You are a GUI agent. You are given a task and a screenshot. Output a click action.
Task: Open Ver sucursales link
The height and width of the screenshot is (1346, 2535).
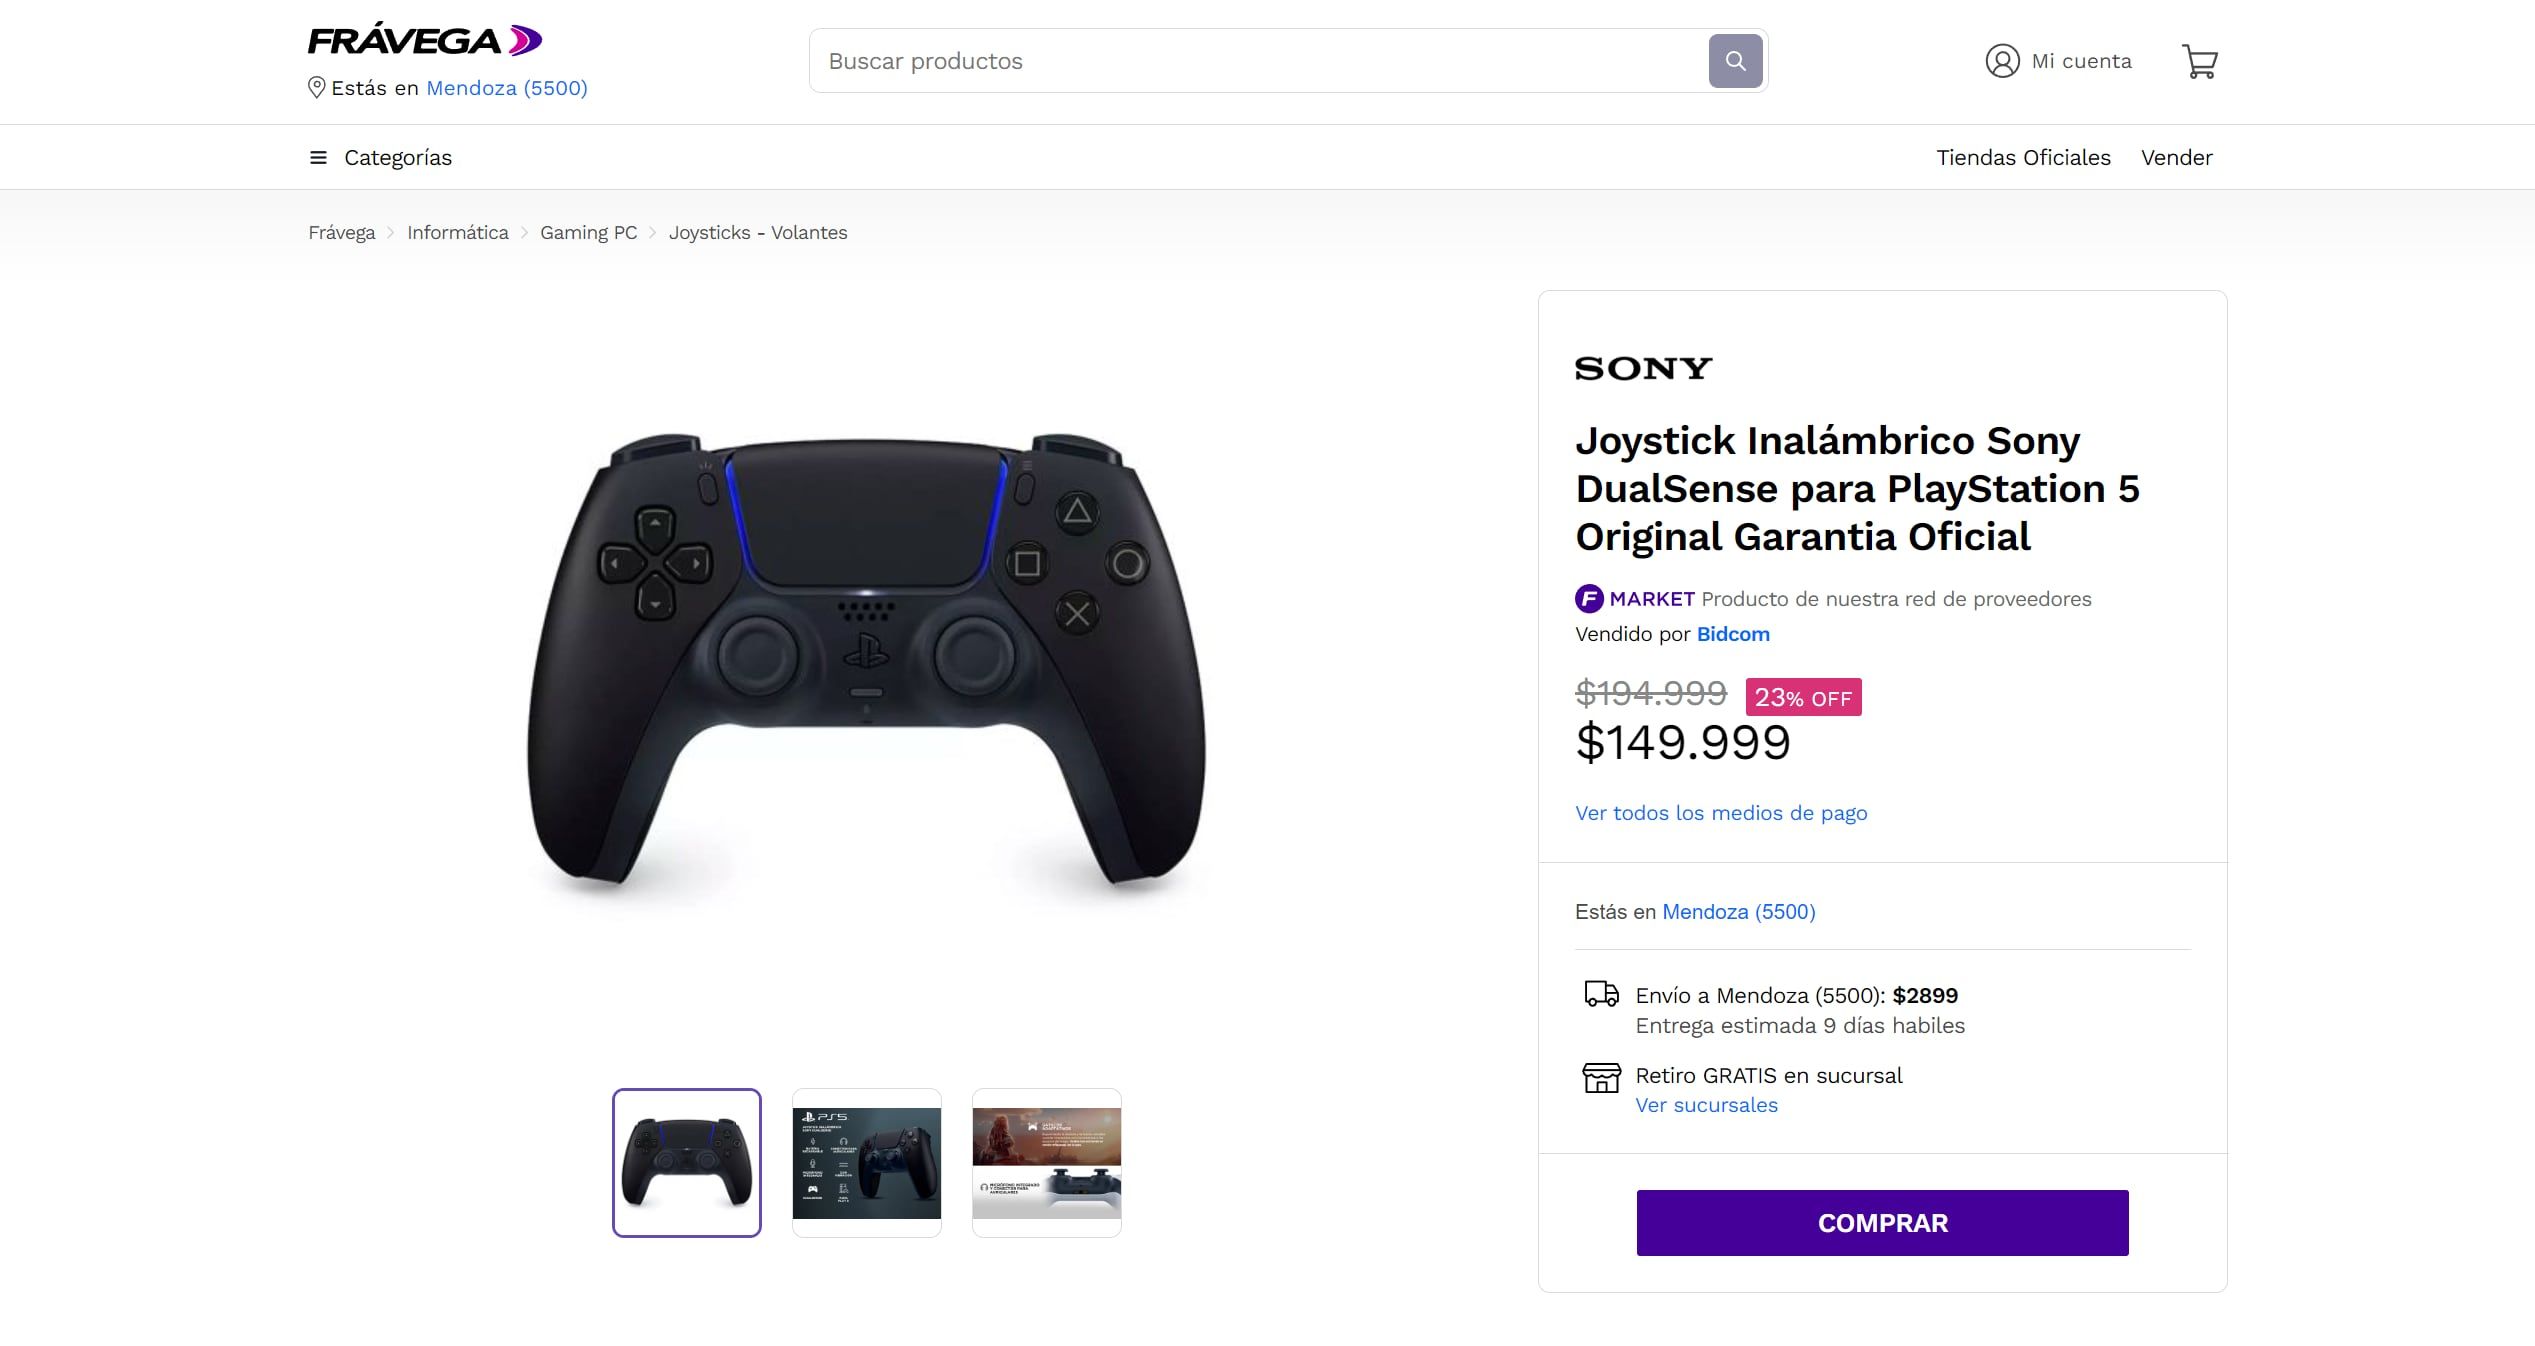click(1707, 1105)
